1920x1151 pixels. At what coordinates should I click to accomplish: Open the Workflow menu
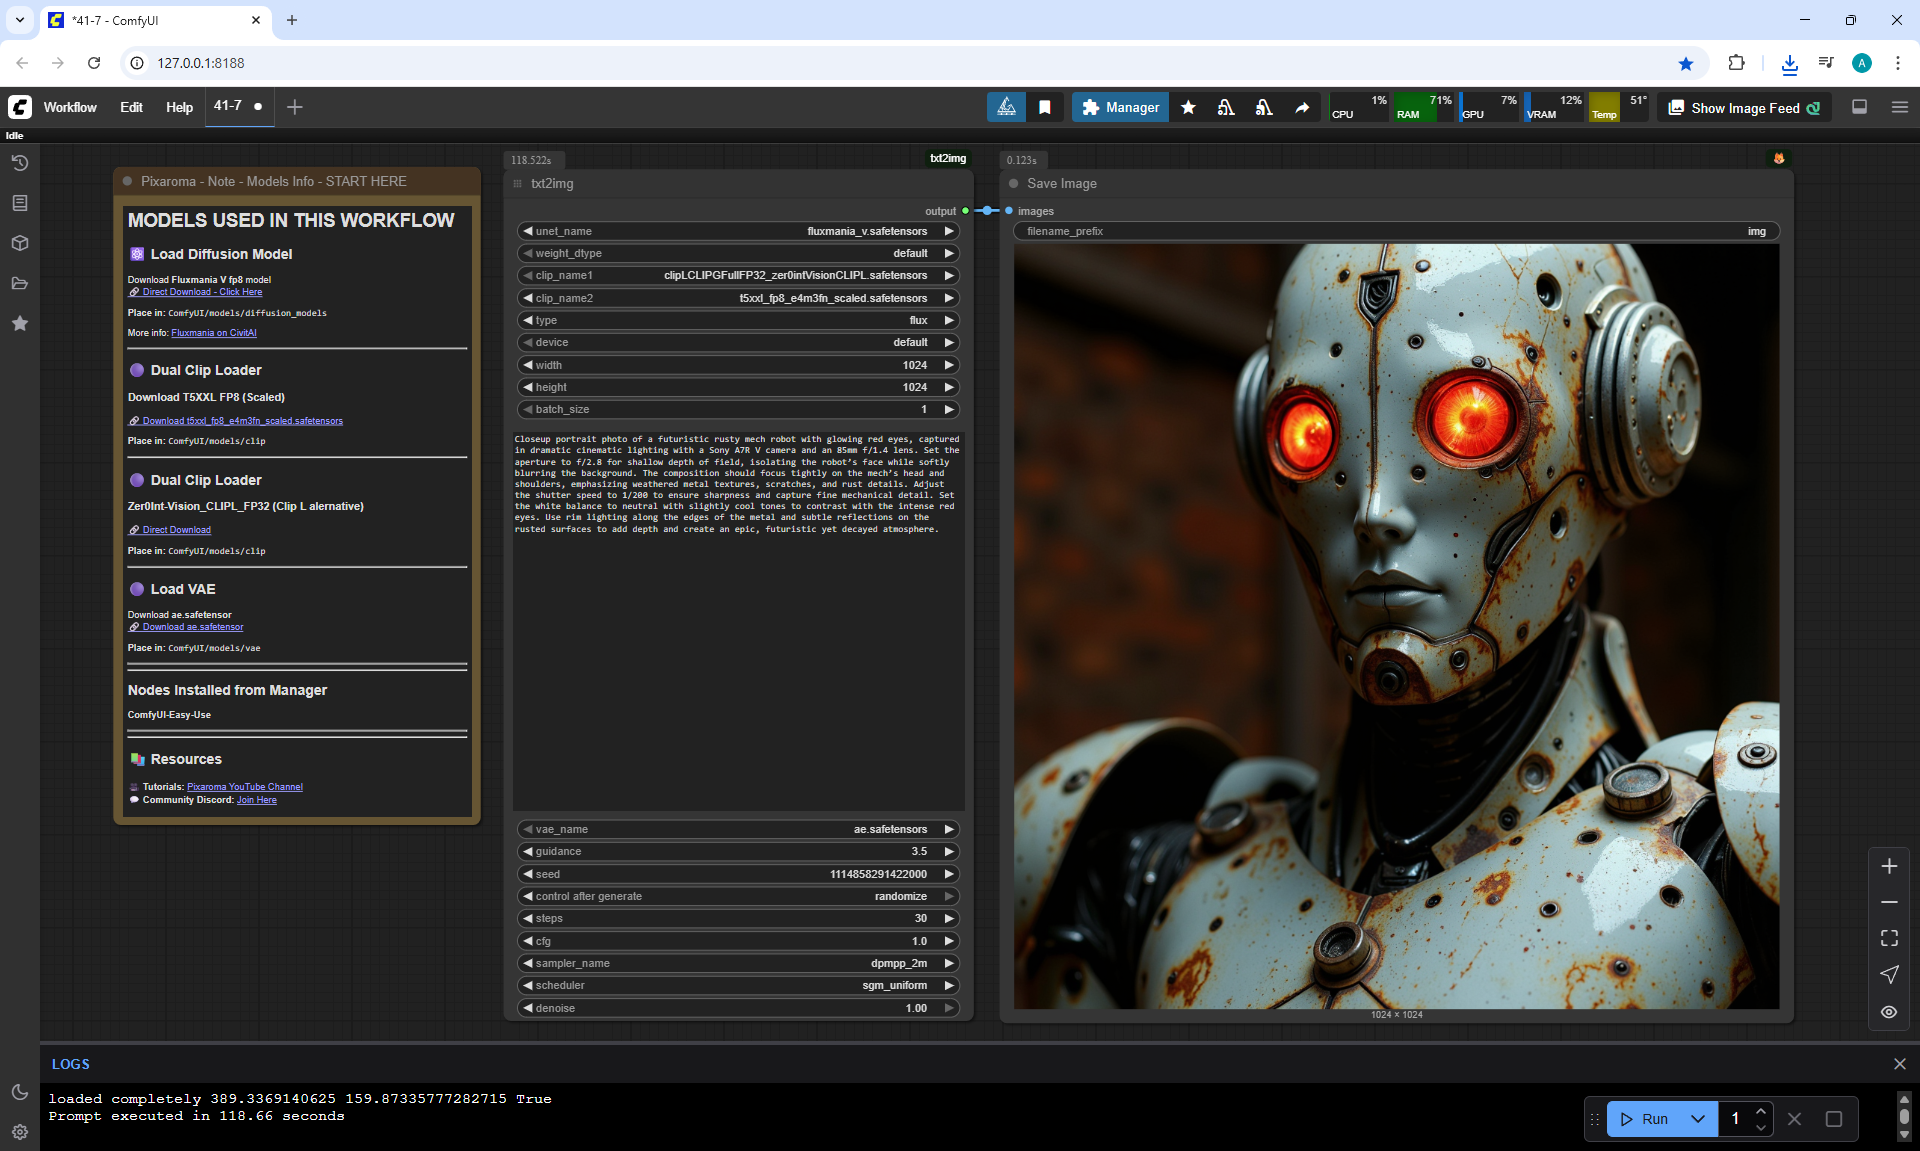tap(70, 107)
